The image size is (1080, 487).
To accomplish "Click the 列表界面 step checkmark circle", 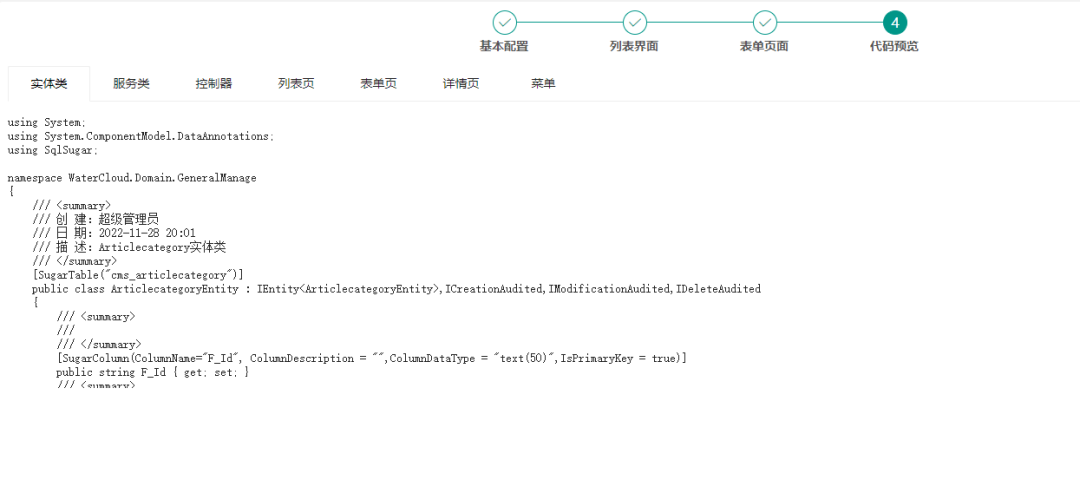I will click(634, 23).
